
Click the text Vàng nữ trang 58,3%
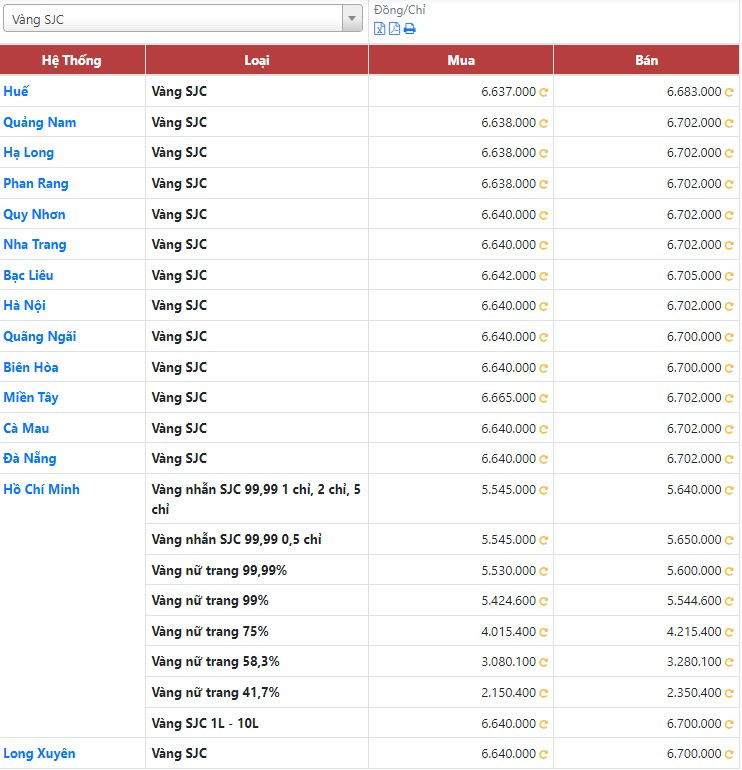click(215, 661)
